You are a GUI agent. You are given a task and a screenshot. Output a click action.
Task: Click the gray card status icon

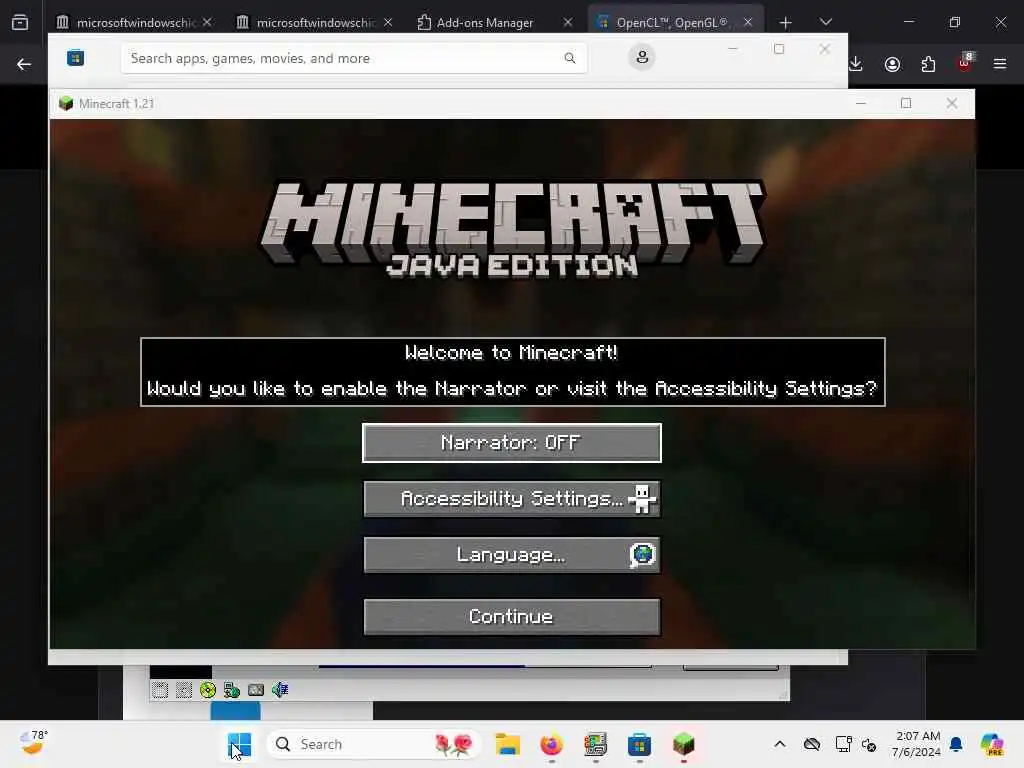pyautogui.click(x=256, y=690)
